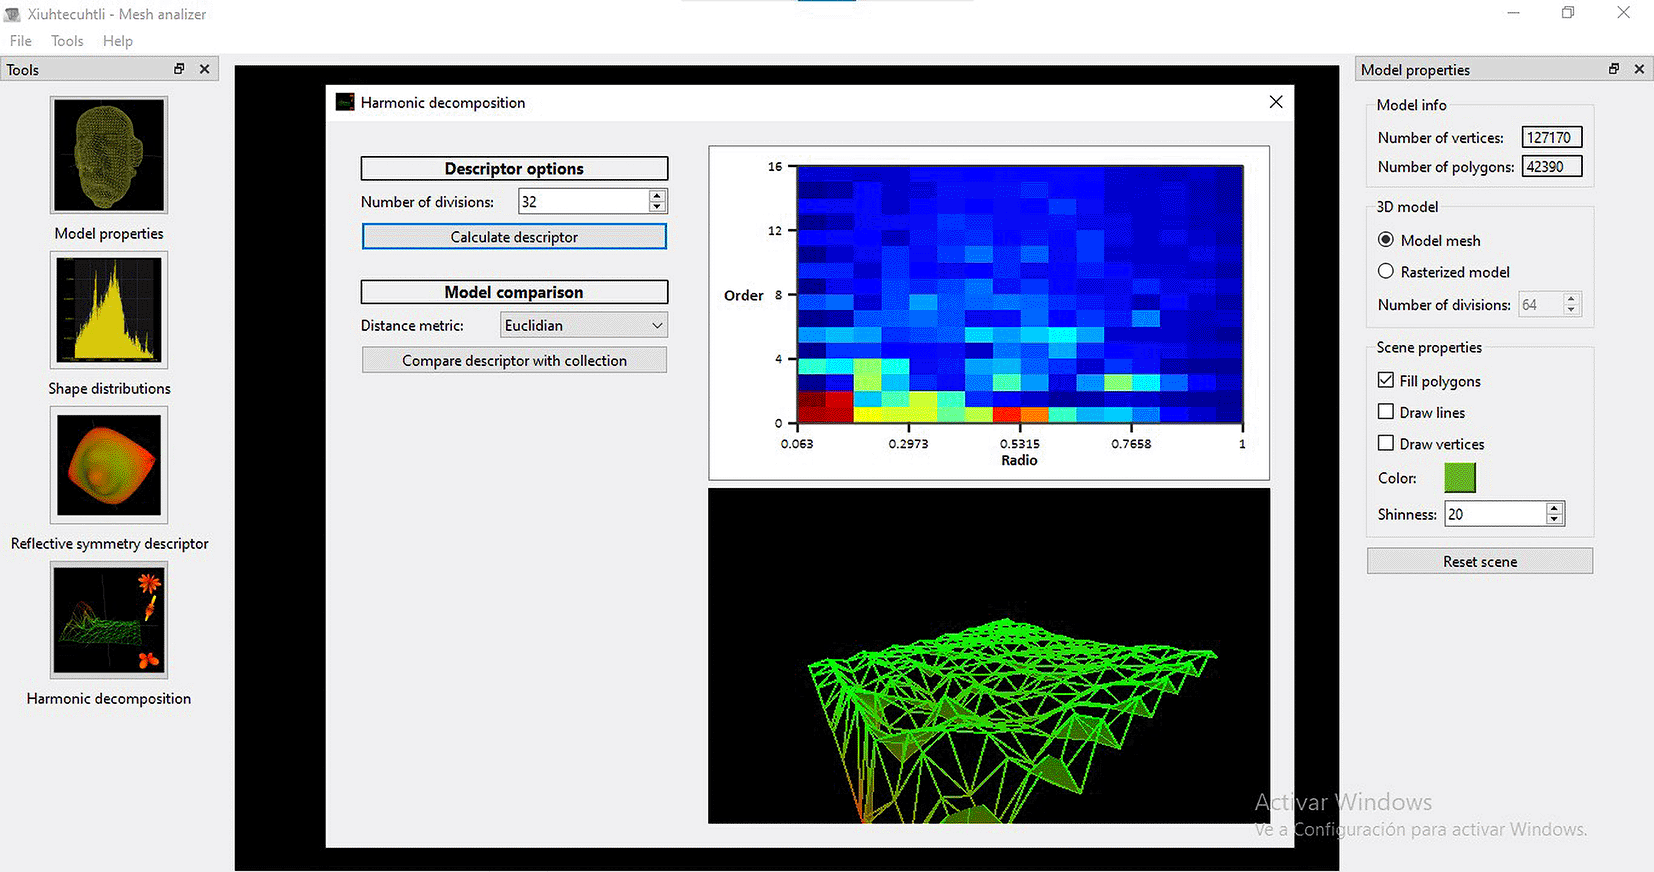Close the Harmonic decomposition dialog
The height and width of the screenshot is (872, 1654).
1276,102
